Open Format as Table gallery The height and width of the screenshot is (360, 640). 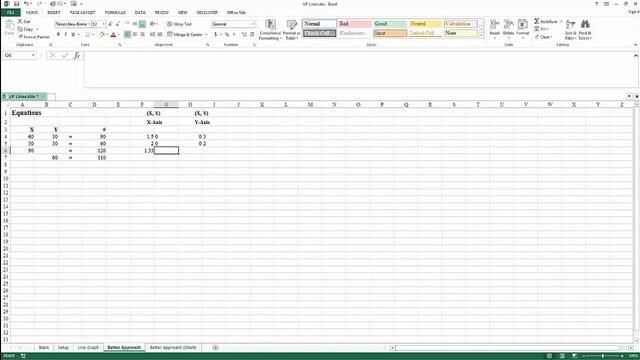[291, 29]
